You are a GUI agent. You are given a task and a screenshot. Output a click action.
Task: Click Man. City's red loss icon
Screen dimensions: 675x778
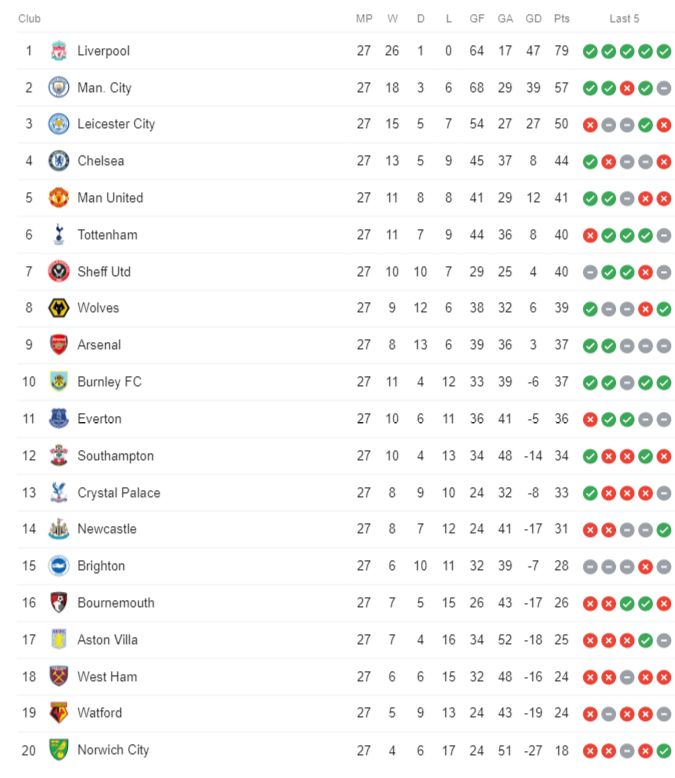627,88
